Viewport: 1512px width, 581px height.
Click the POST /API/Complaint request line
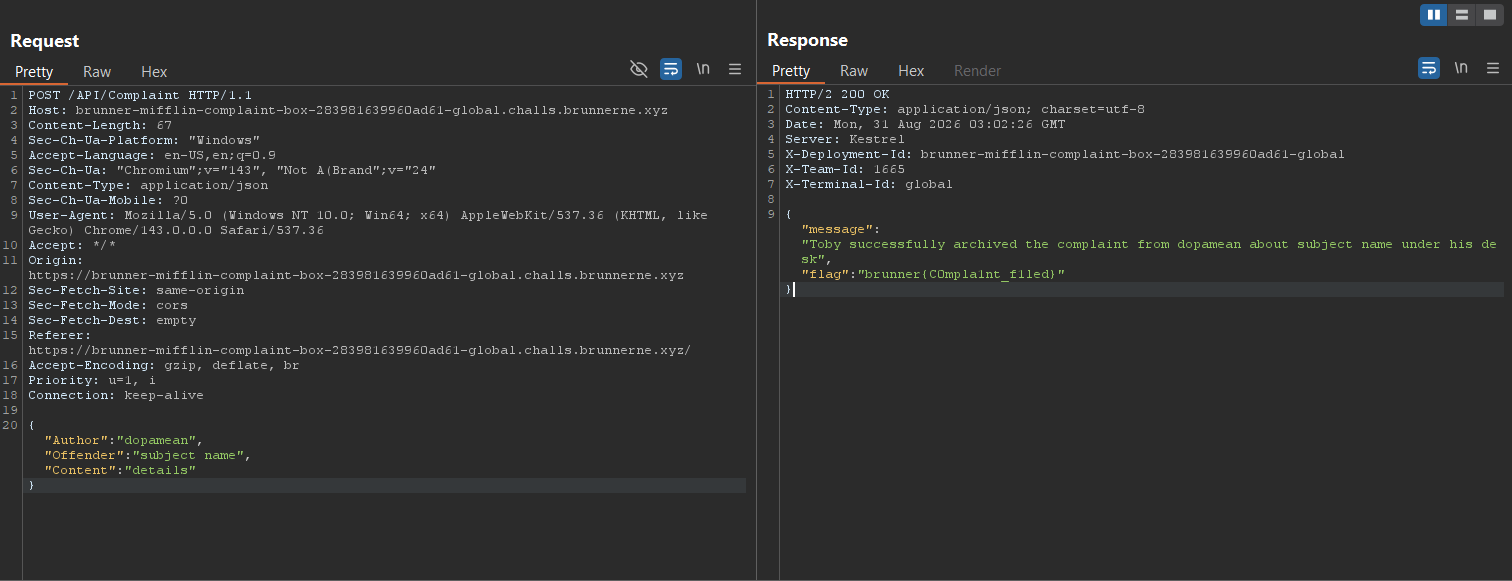140,95
